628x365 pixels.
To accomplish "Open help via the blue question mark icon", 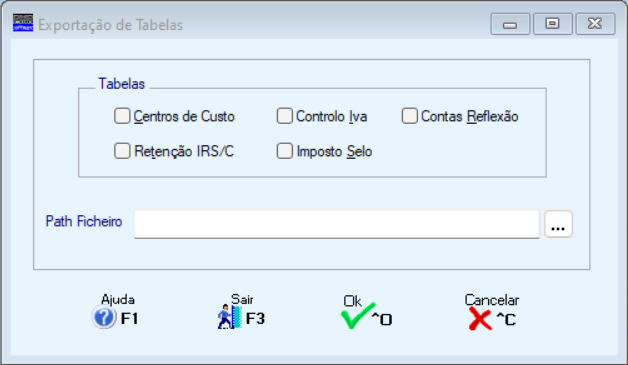I will [x=104, y=317].
